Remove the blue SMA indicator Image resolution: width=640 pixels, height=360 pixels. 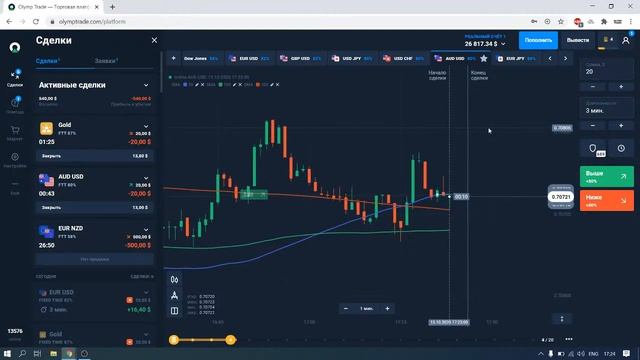click(x=202, y=84)
